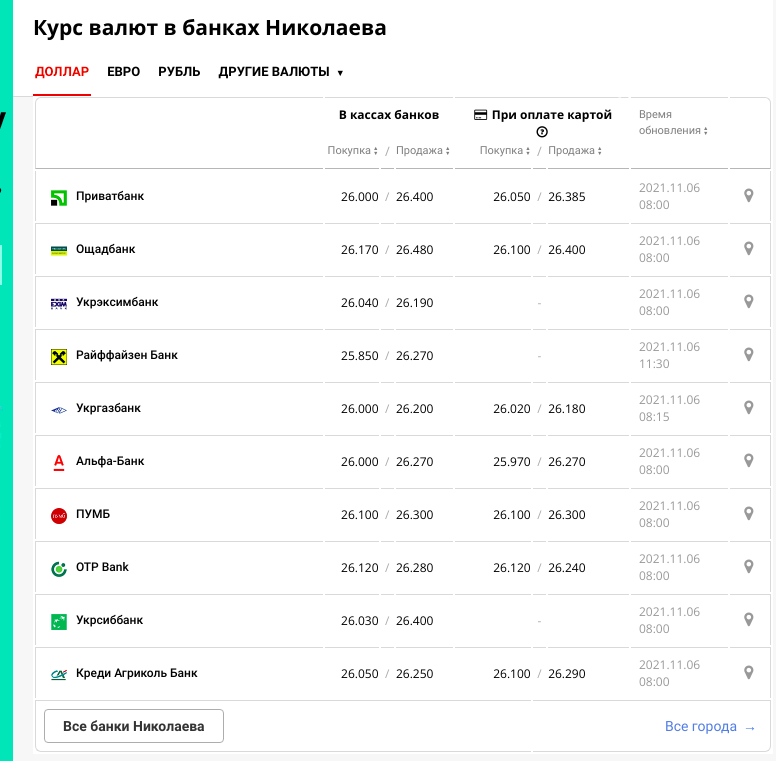Click OTP Bank card sell rate 26.240
776x761 pixels.
click(x=567, y=568)
